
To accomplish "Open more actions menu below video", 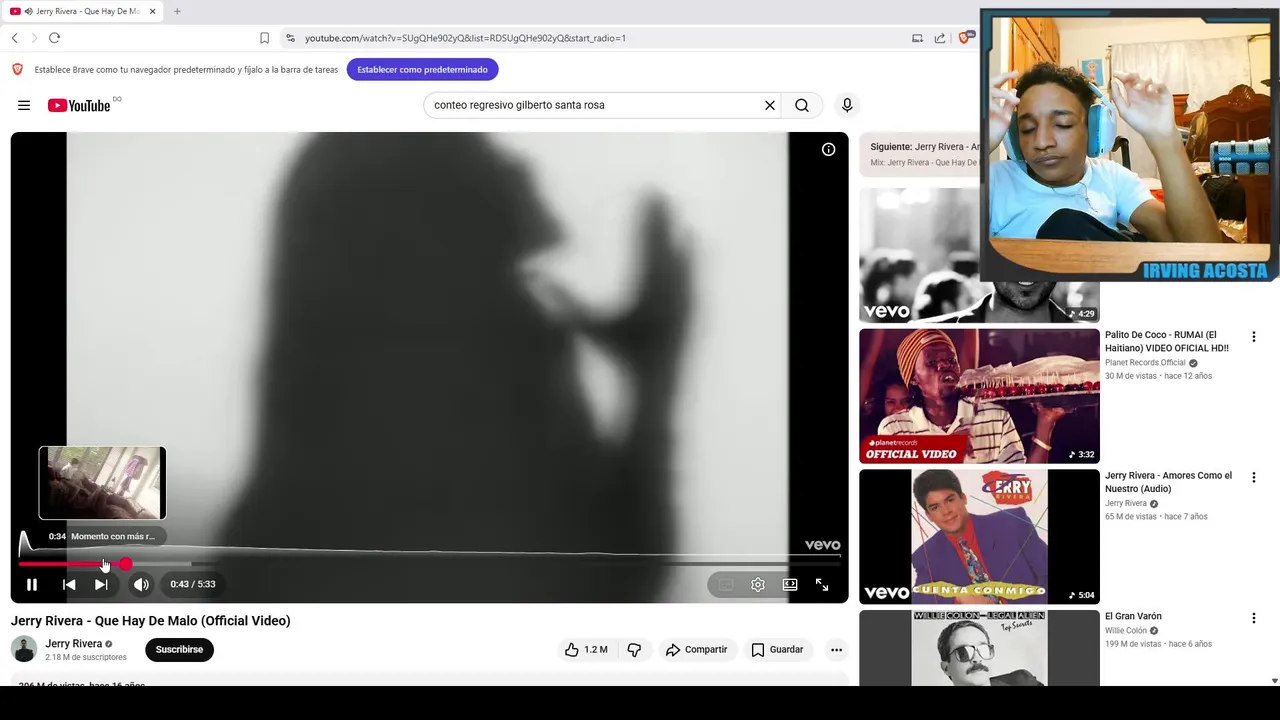I will pyautogui.click(x=836, y=650).
